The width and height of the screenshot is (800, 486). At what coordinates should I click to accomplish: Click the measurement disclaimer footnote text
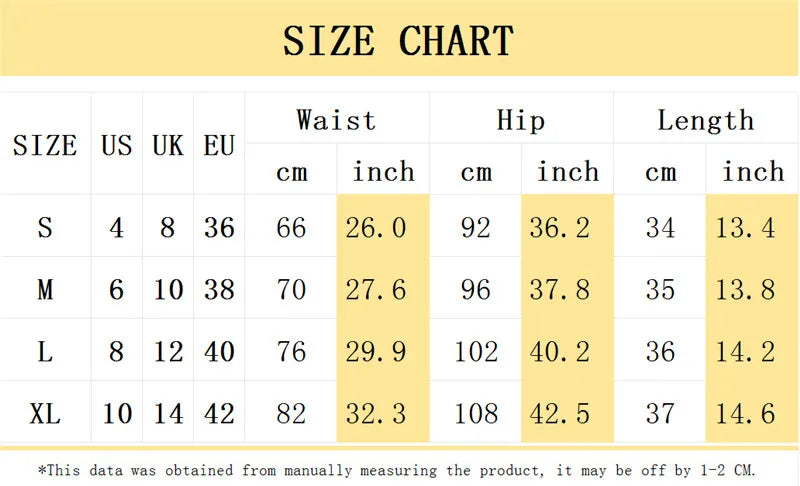396,470
